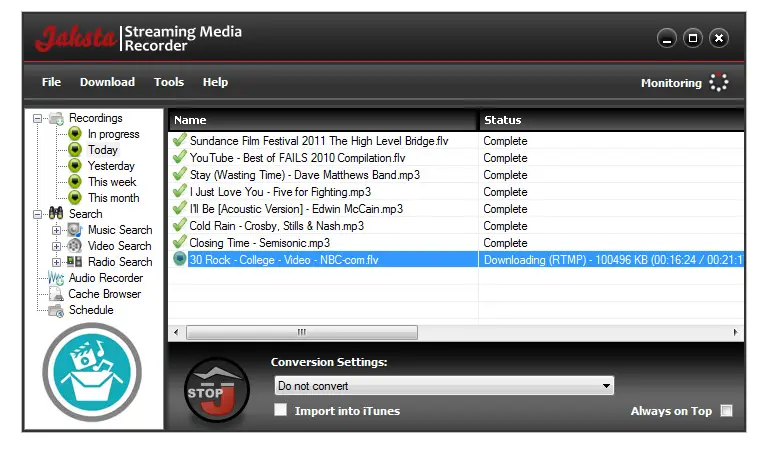The height and width of the screenshot is (464, 768).
Task: Sort by the Name column header
Action: [323, 120]
